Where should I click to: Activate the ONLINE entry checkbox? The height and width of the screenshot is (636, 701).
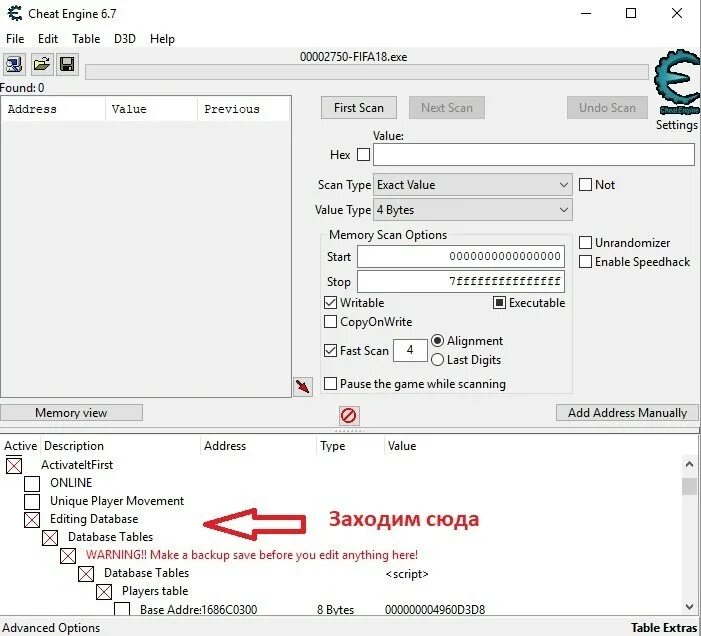[x=32, y=483]
